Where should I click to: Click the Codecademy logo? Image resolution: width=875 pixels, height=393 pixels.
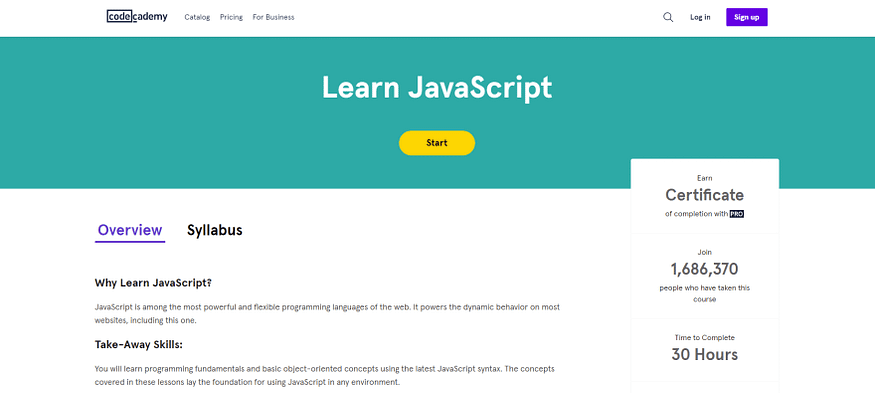[x=137, y=17]
